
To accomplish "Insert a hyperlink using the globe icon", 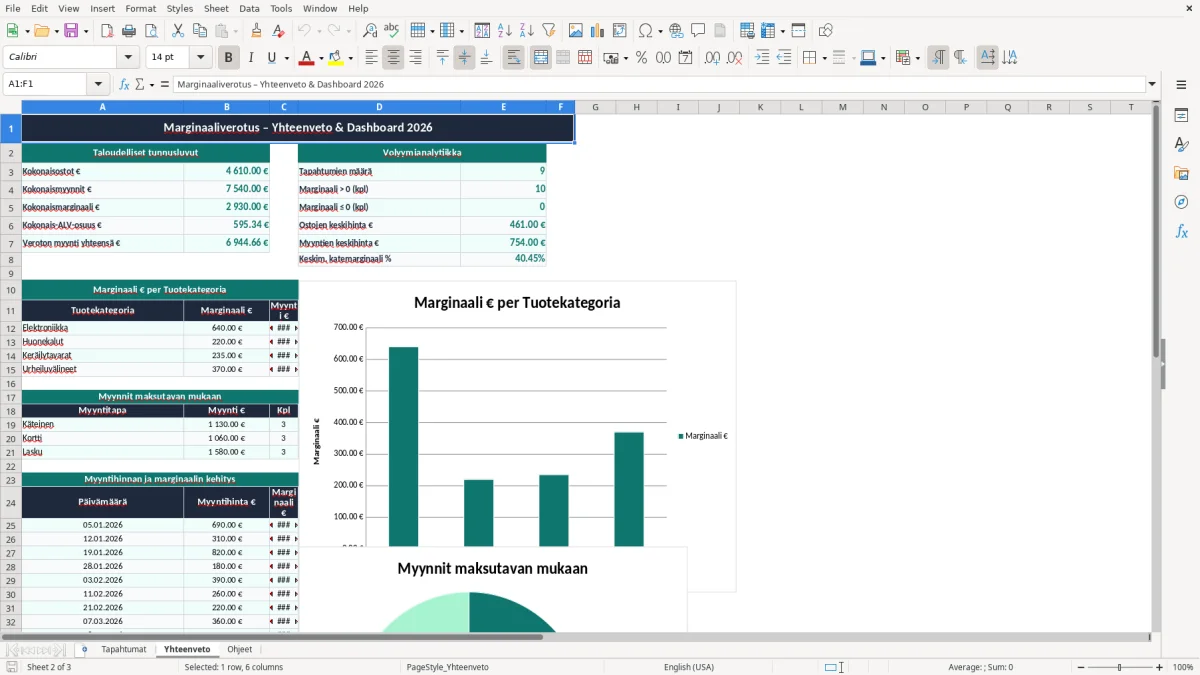I will pos(676,31).
